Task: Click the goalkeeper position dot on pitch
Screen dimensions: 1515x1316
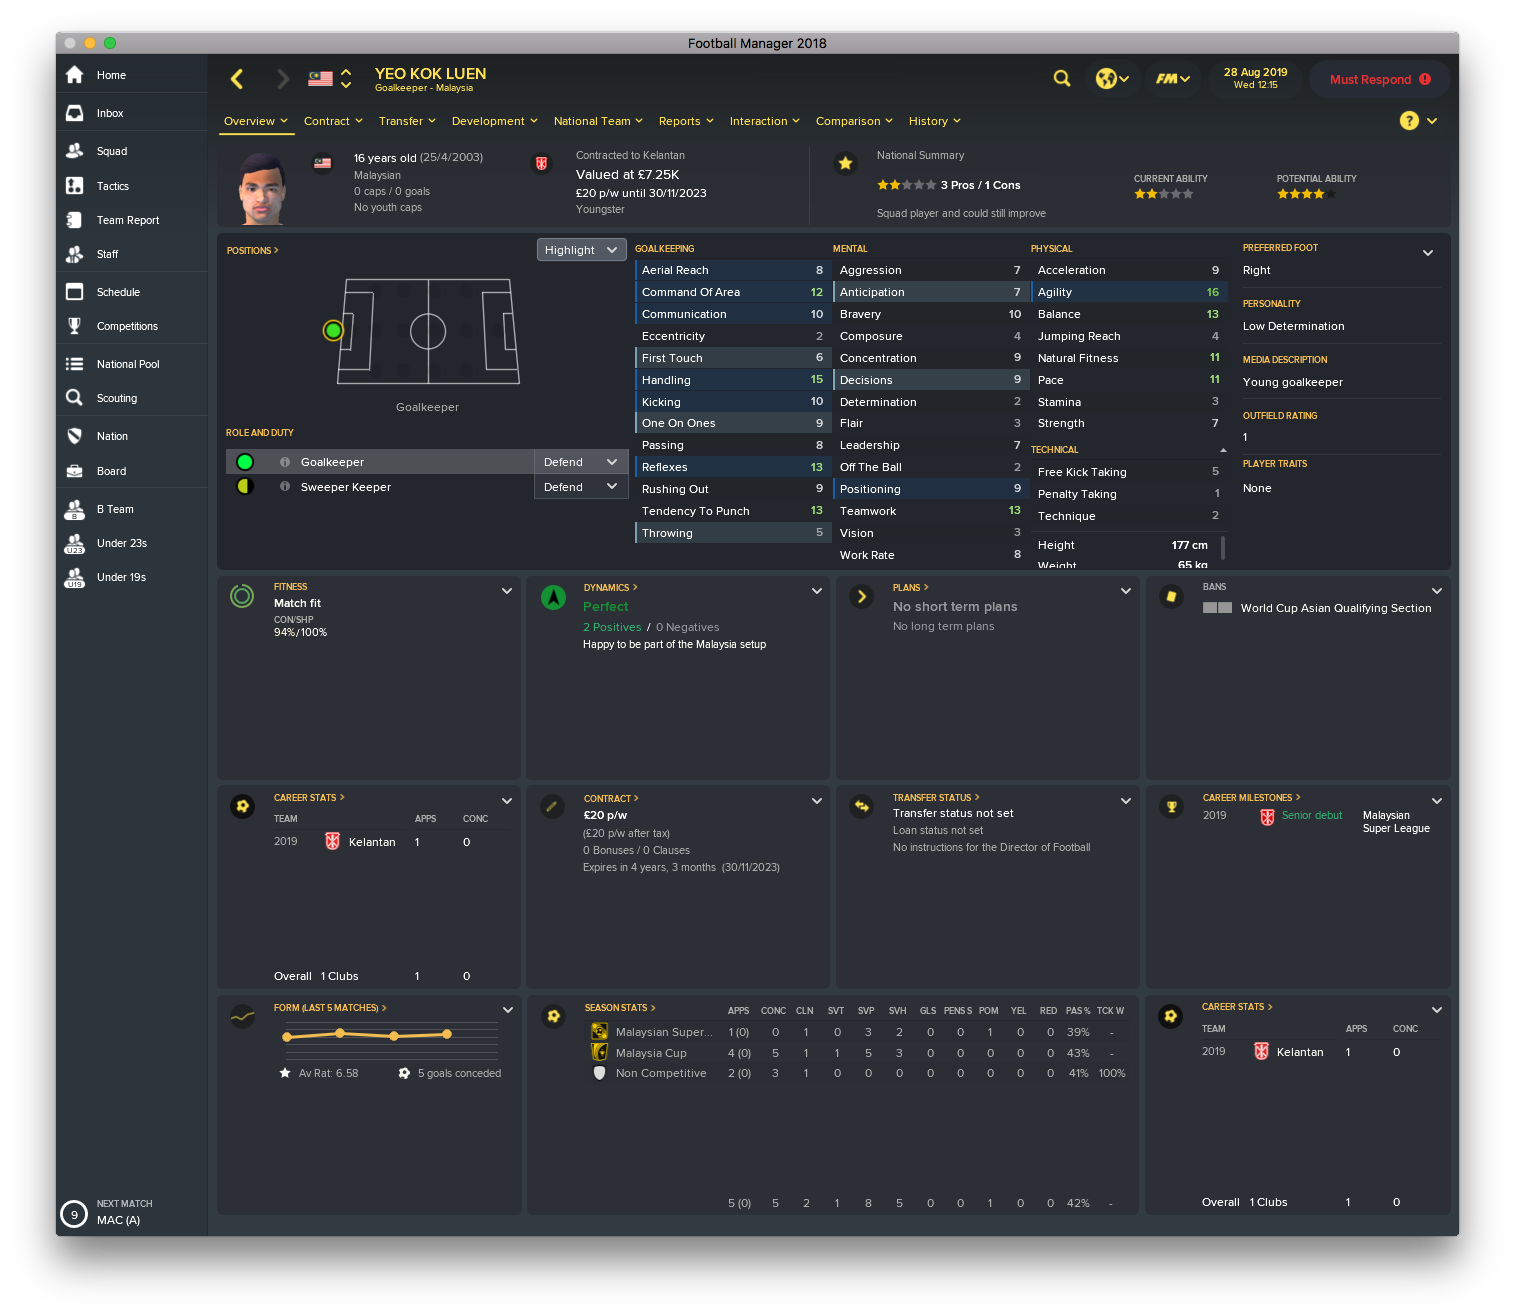Action: click(333, 330)
